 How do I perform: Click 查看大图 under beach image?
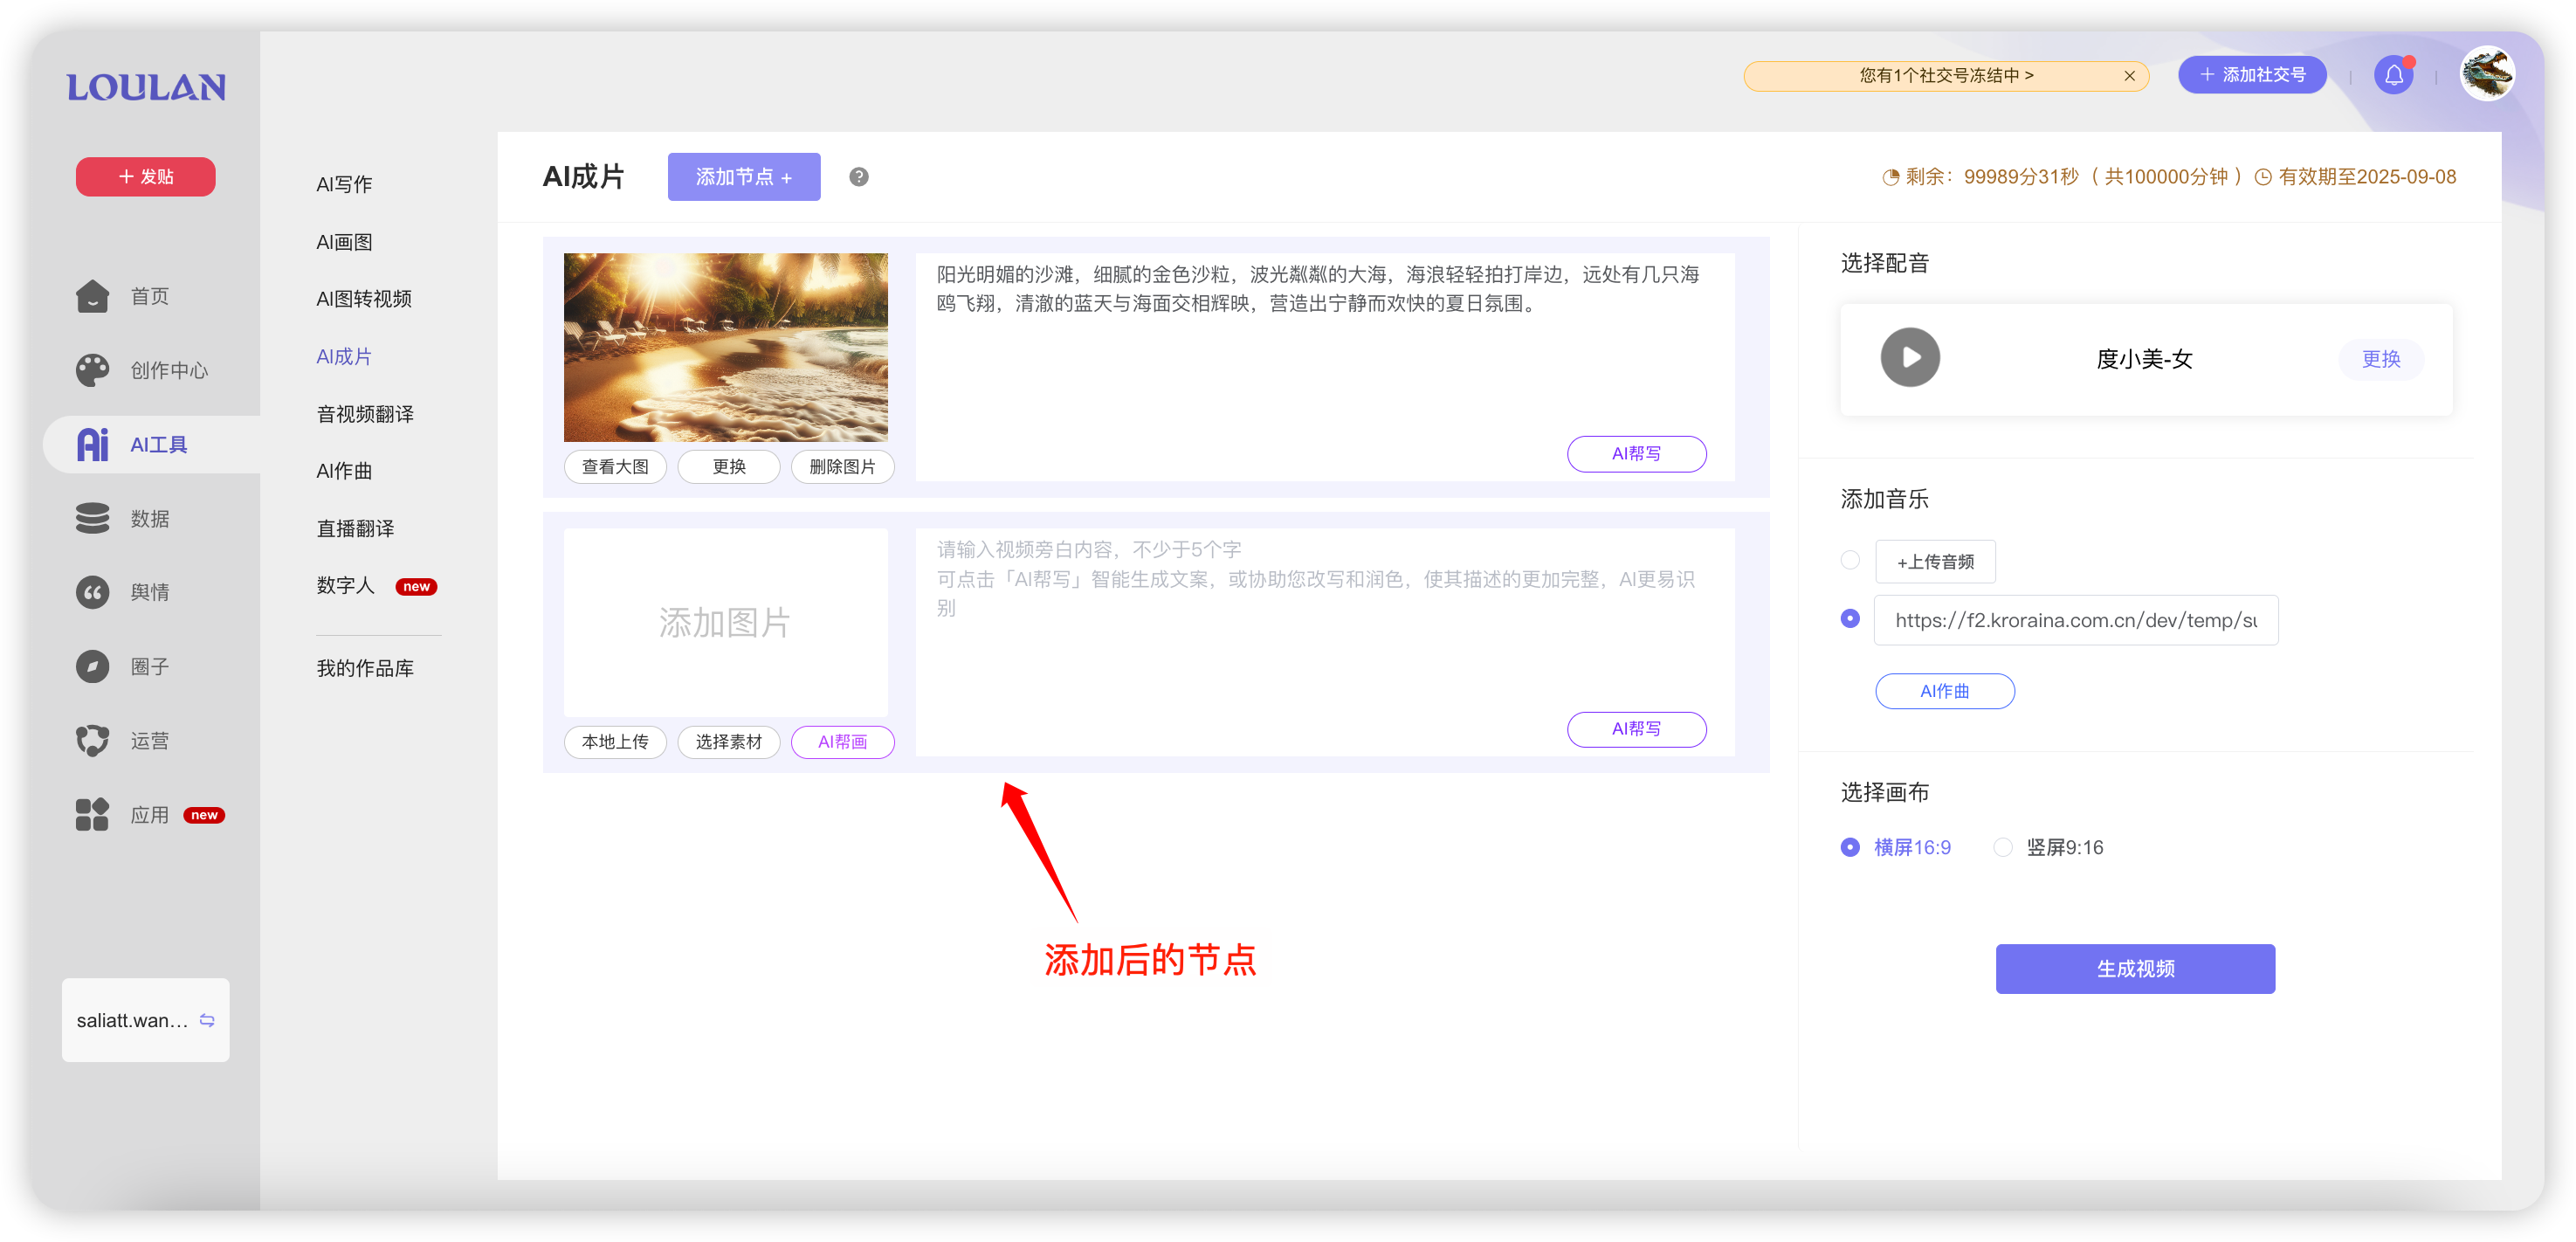coord(615,467)
